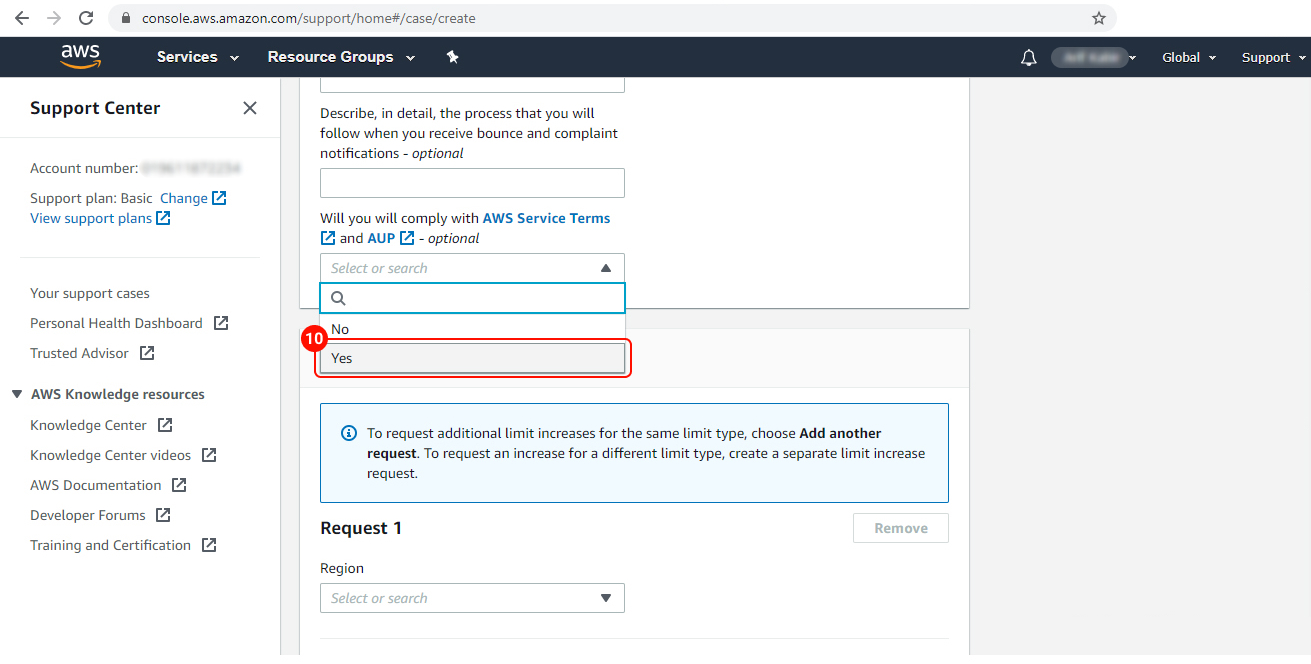
Task: Click the pin shortcut icon in navbar
Action: [452, 57]
